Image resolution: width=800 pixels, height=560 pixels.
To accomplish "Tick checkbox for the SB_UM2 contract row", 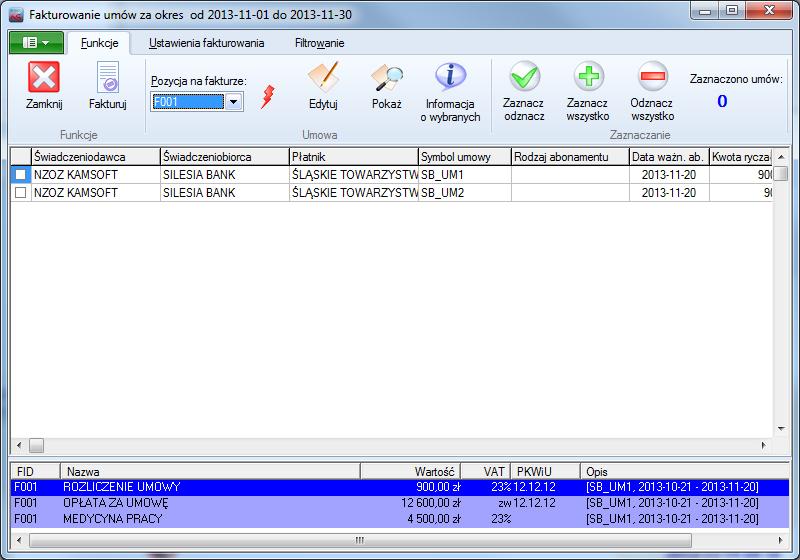I will (20, 193).
